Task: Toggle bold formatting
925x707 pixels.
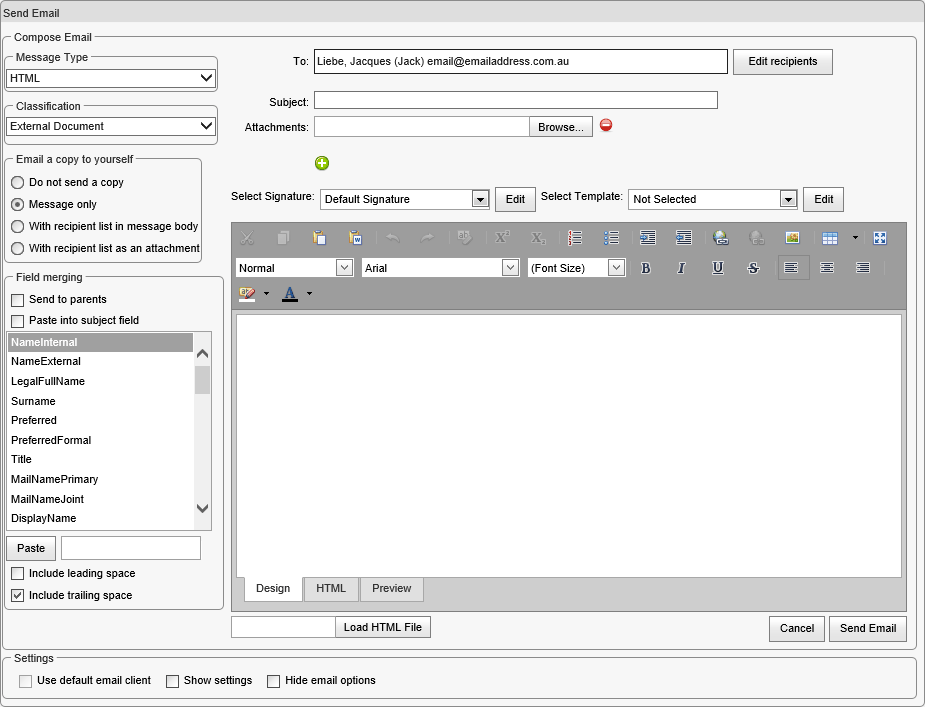Action: point(645,268)
